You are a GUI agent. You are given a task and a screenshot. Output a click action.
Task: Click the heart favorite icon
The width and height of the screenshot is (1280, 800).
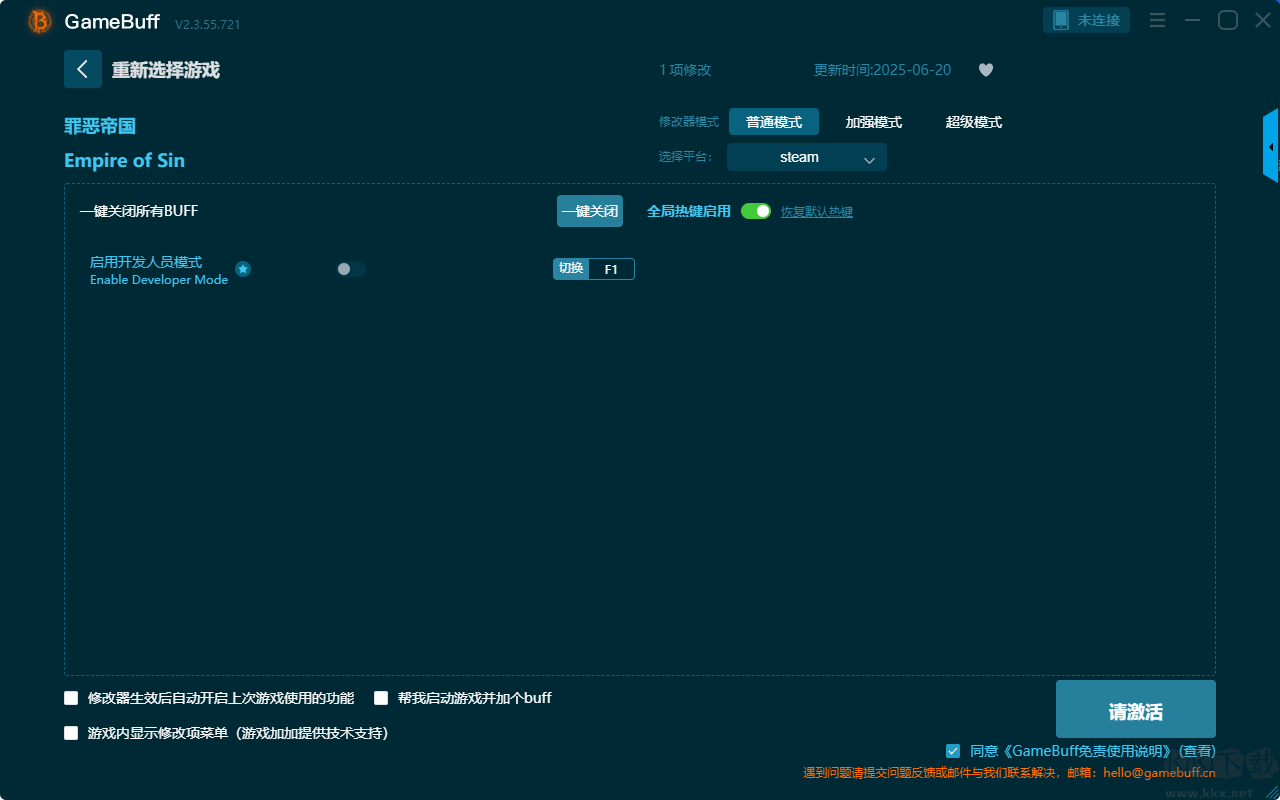[986, 70]
